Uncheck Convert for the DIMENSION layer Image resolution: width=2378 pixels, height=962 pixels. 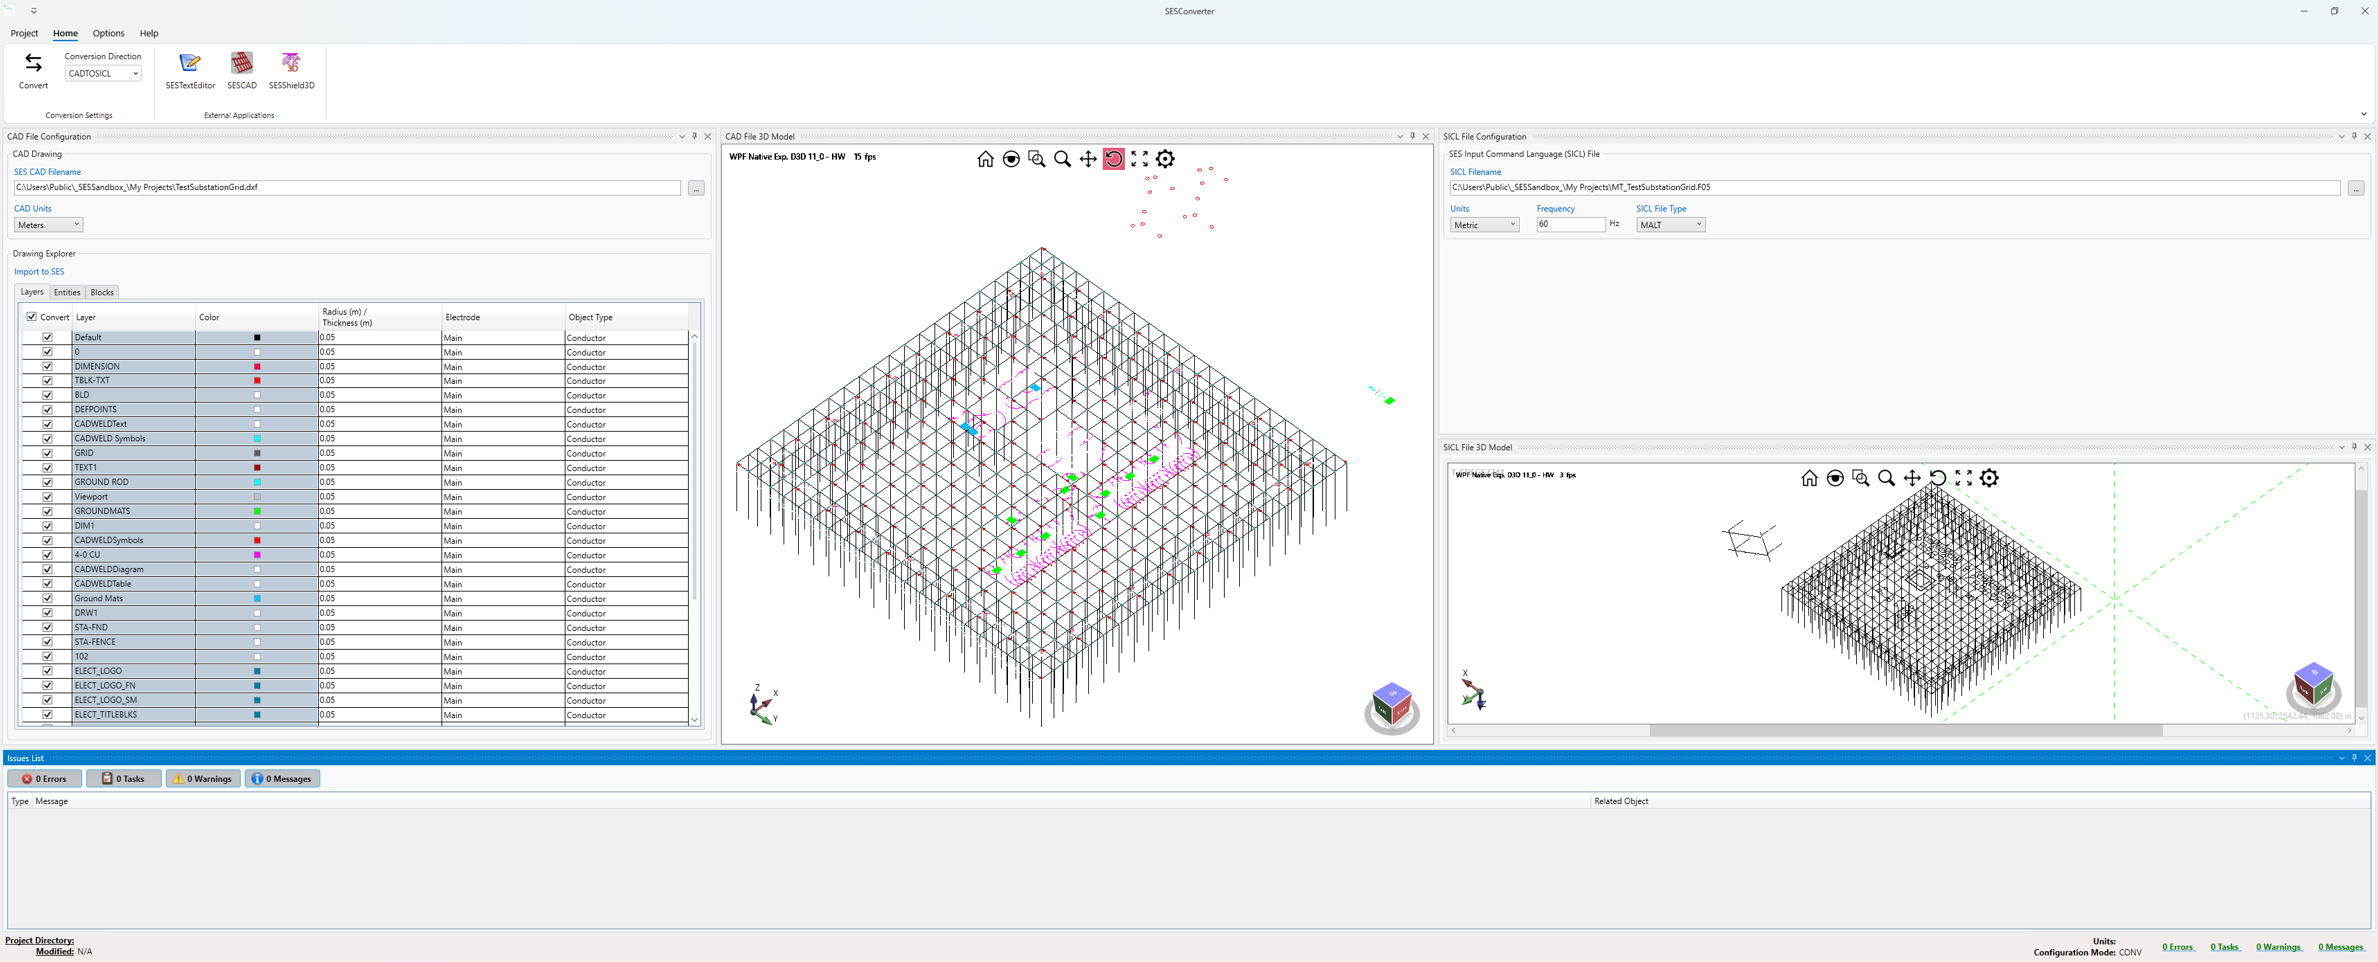point(47,367)
